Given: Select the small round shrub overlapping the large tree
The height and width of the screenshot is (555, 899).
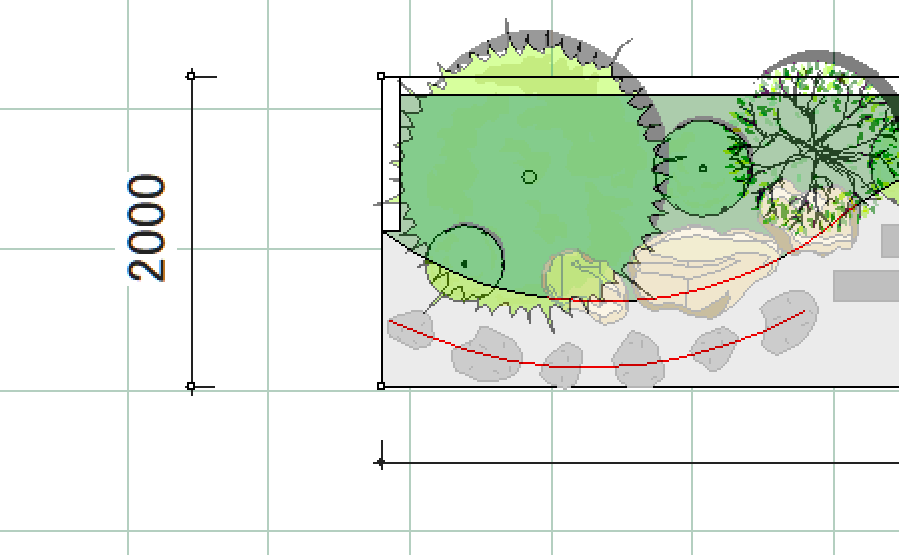Looking at the screenshot, I should point(466,261).
